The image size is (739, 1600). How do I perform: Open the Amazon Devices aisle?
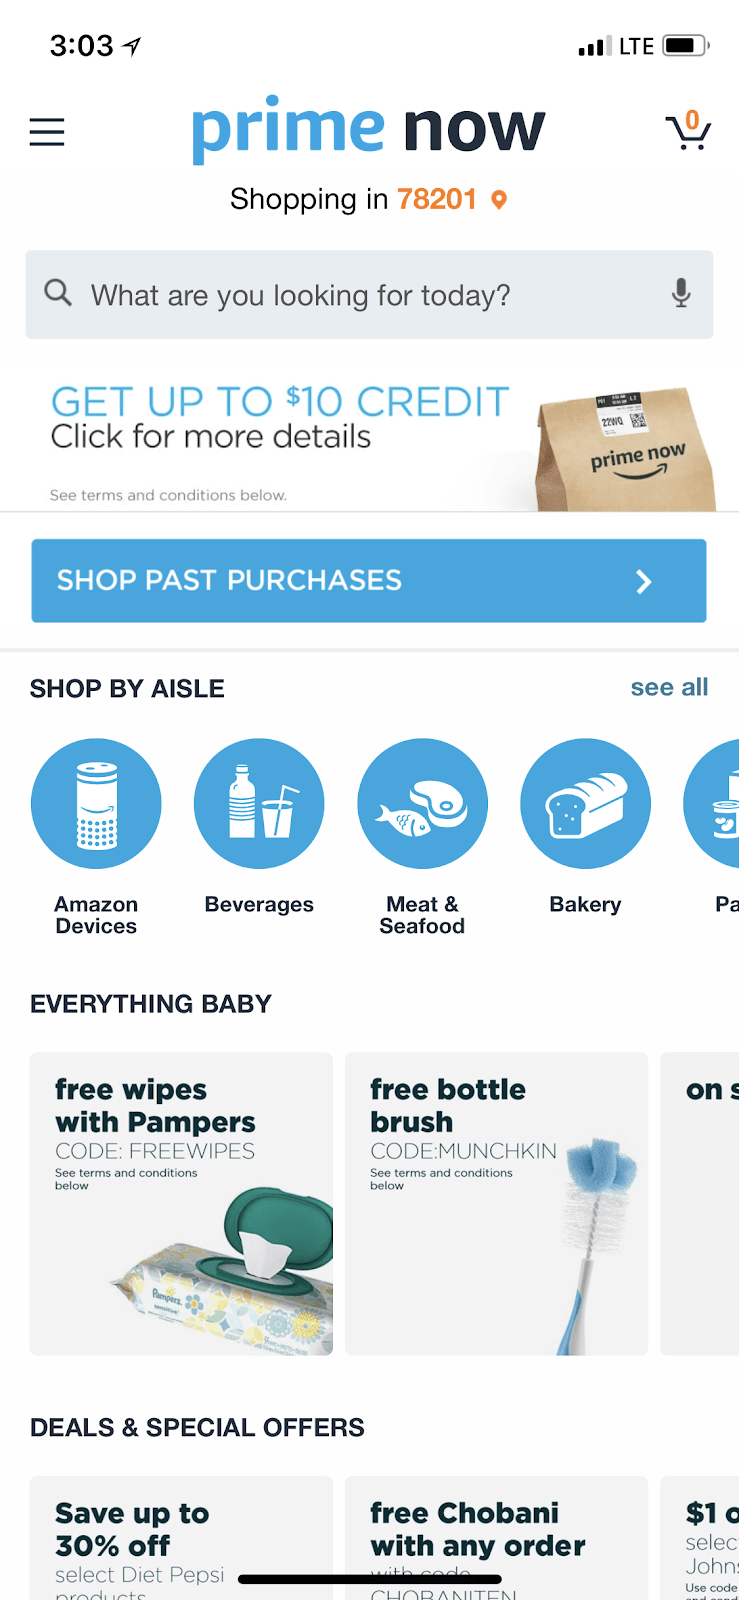click(96, 803)
